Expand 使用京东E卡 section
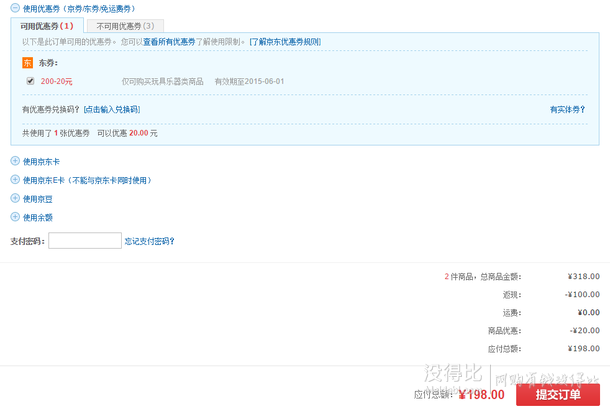This screenshot has width=610, height=414. pos(81,180)
